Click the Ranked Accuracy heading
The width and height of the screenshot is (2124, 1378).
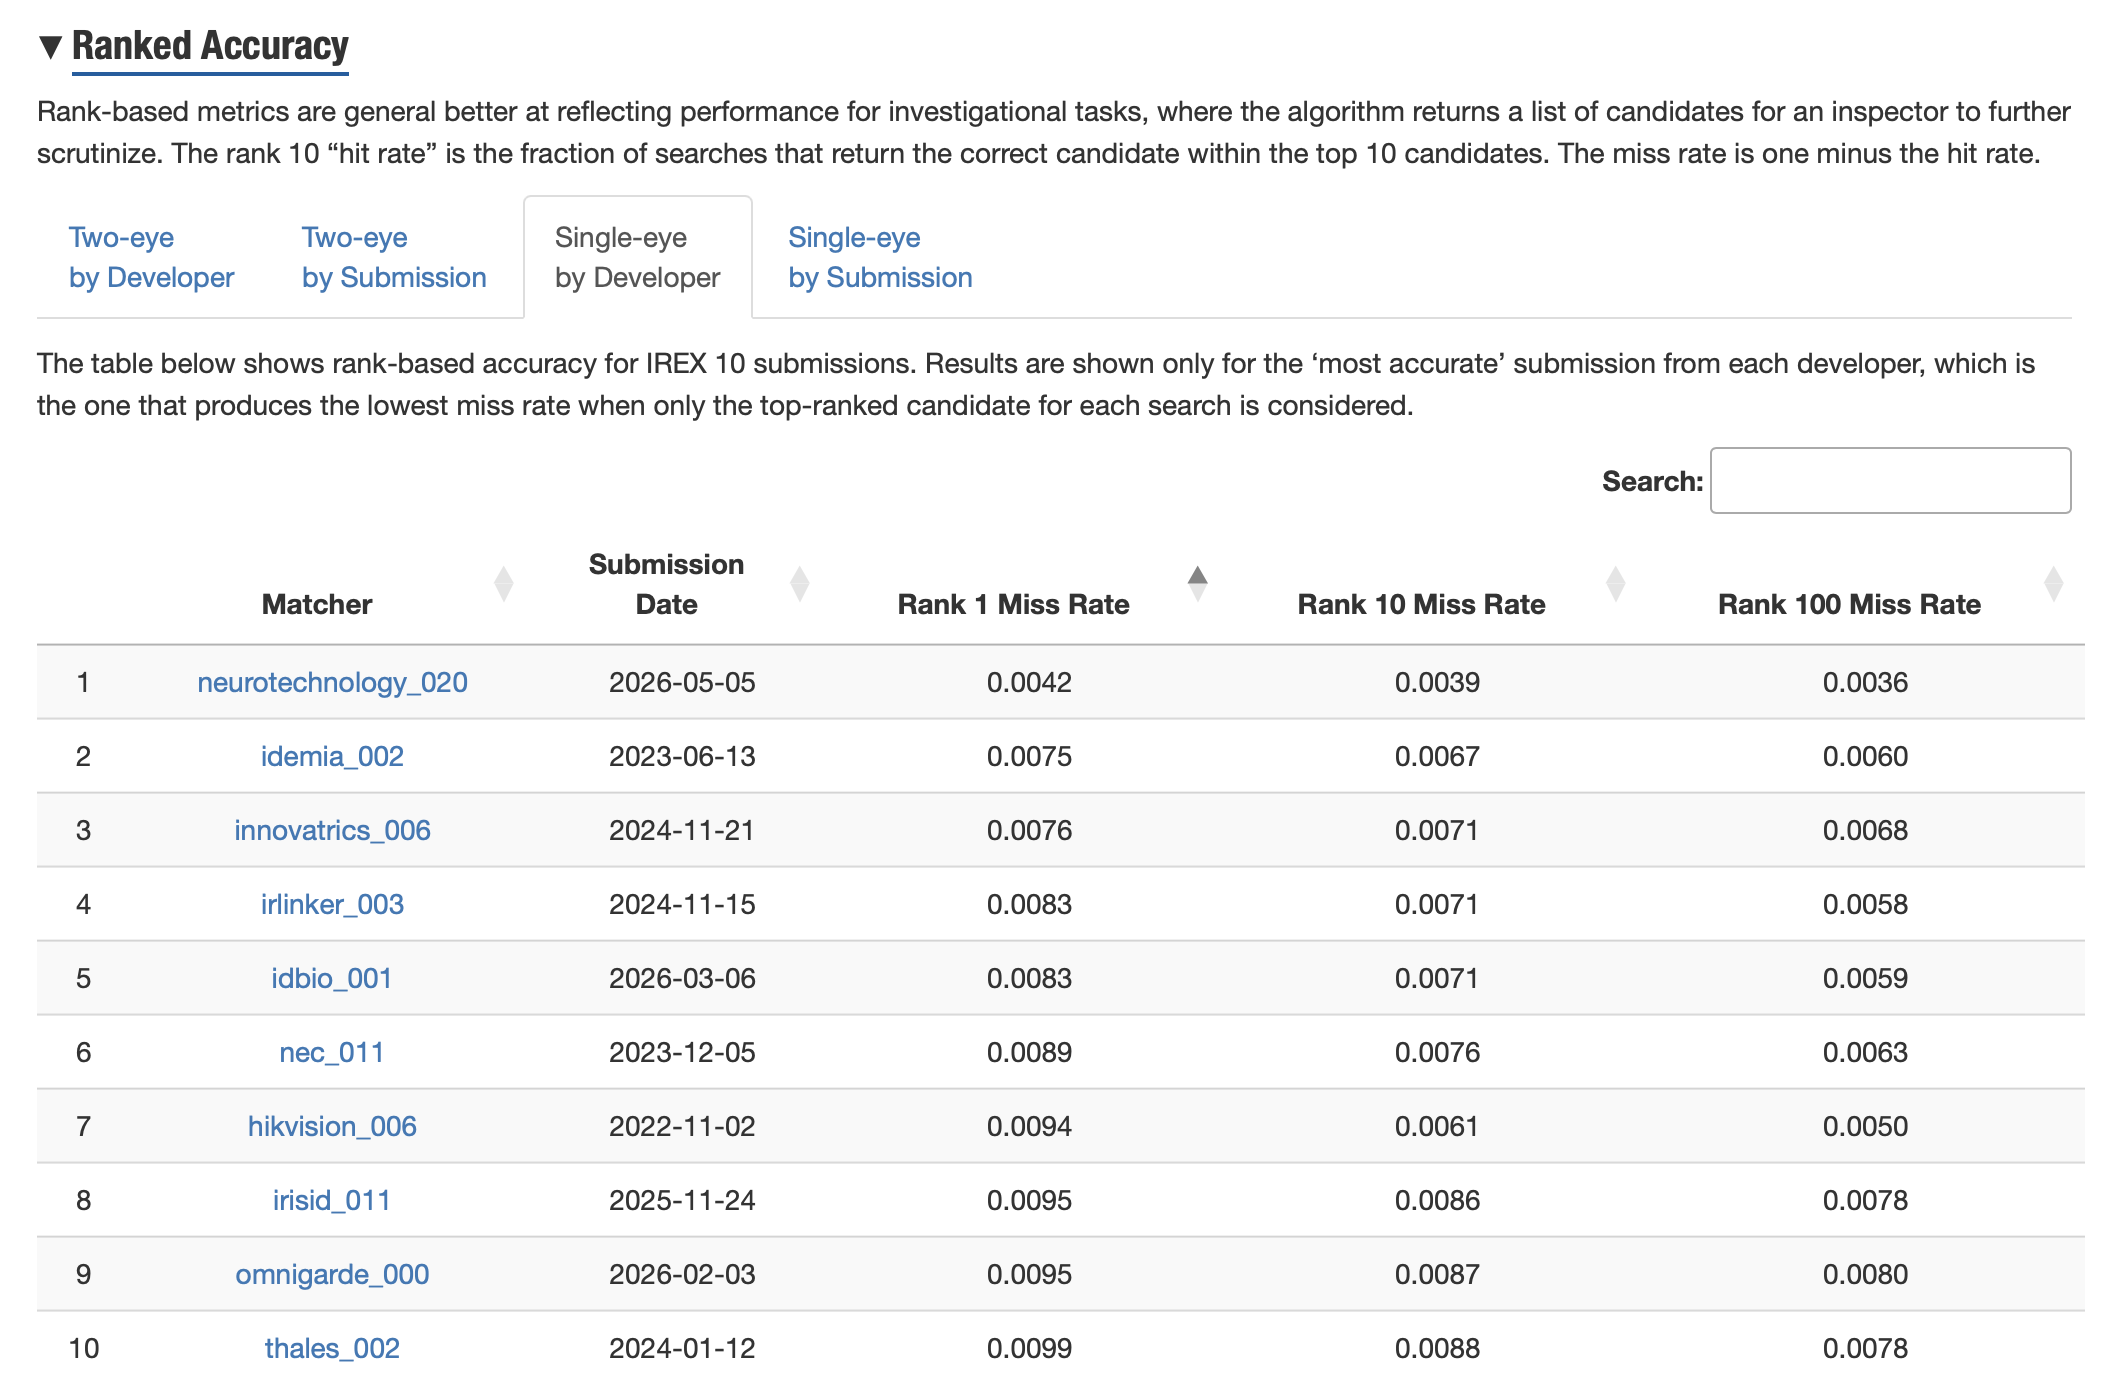tap(210, 46)
